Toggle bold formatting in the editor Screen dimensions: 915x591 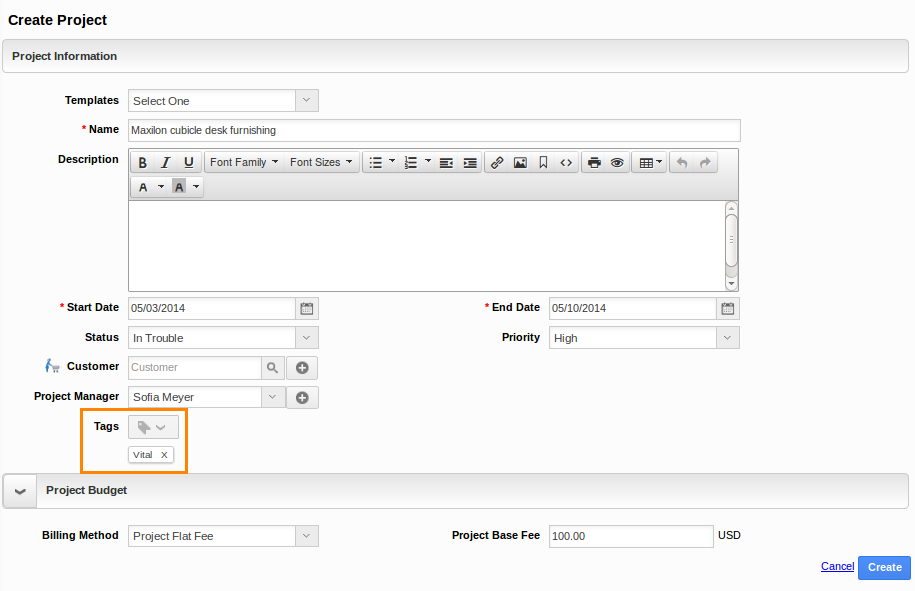click(x=143, y=161)
